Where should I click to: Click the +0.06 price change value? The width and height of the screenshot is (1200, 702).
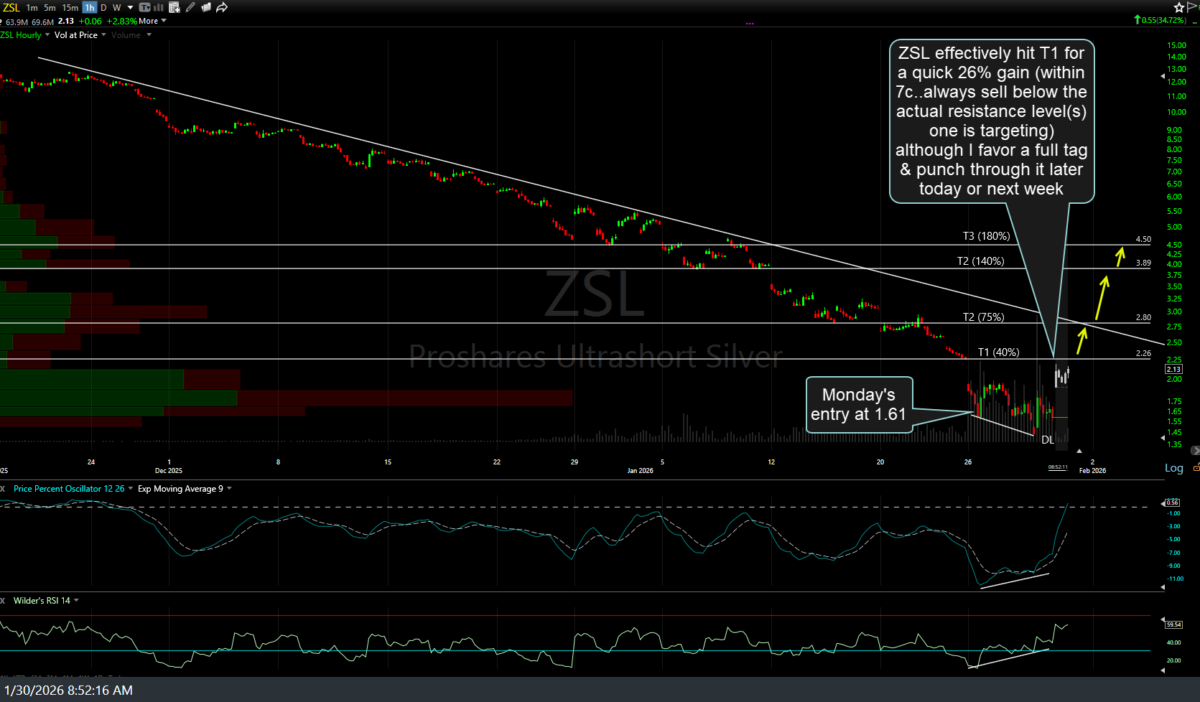point(90,21)
